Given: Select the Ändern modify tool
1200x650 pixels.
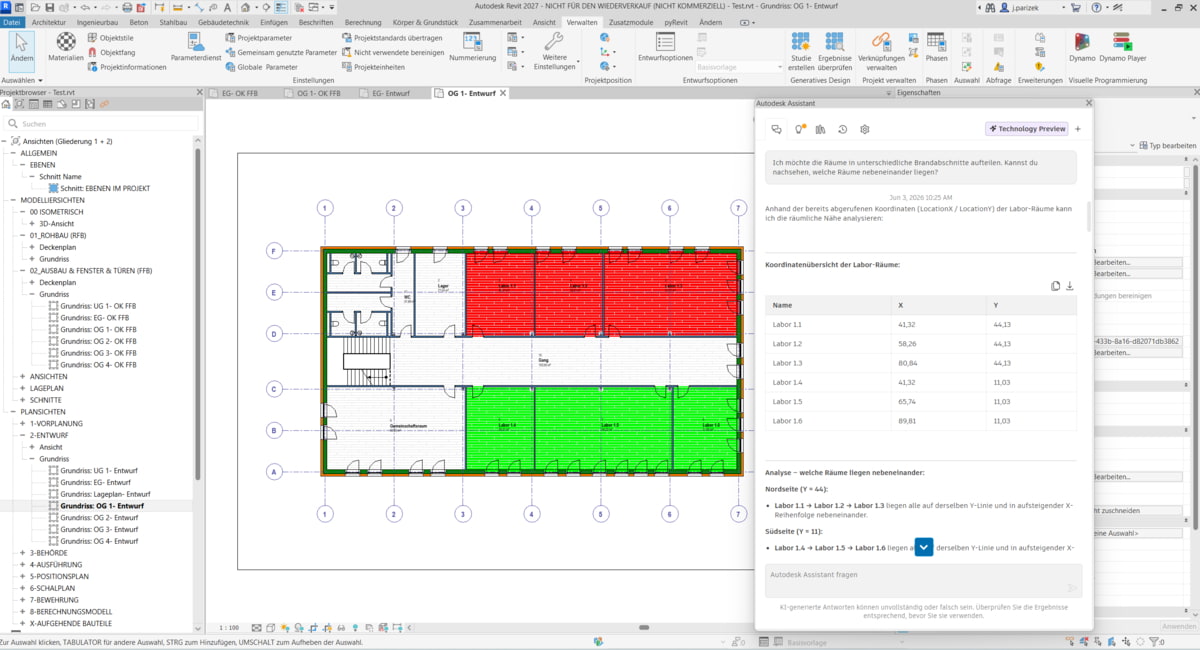Looking at the screenshot, I should [22, 50].
